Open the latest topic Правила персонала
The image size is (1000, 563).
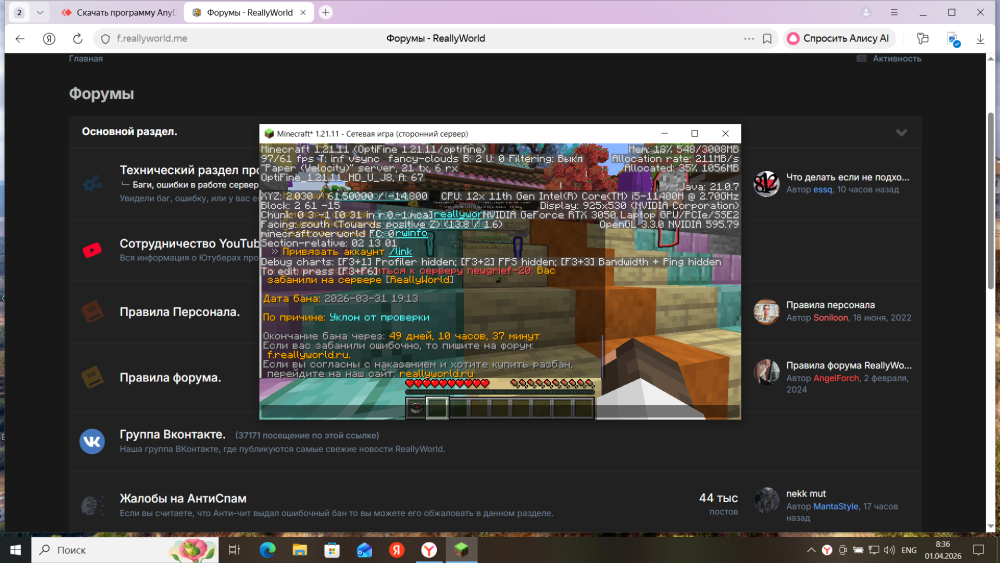[x=830, y=305]
